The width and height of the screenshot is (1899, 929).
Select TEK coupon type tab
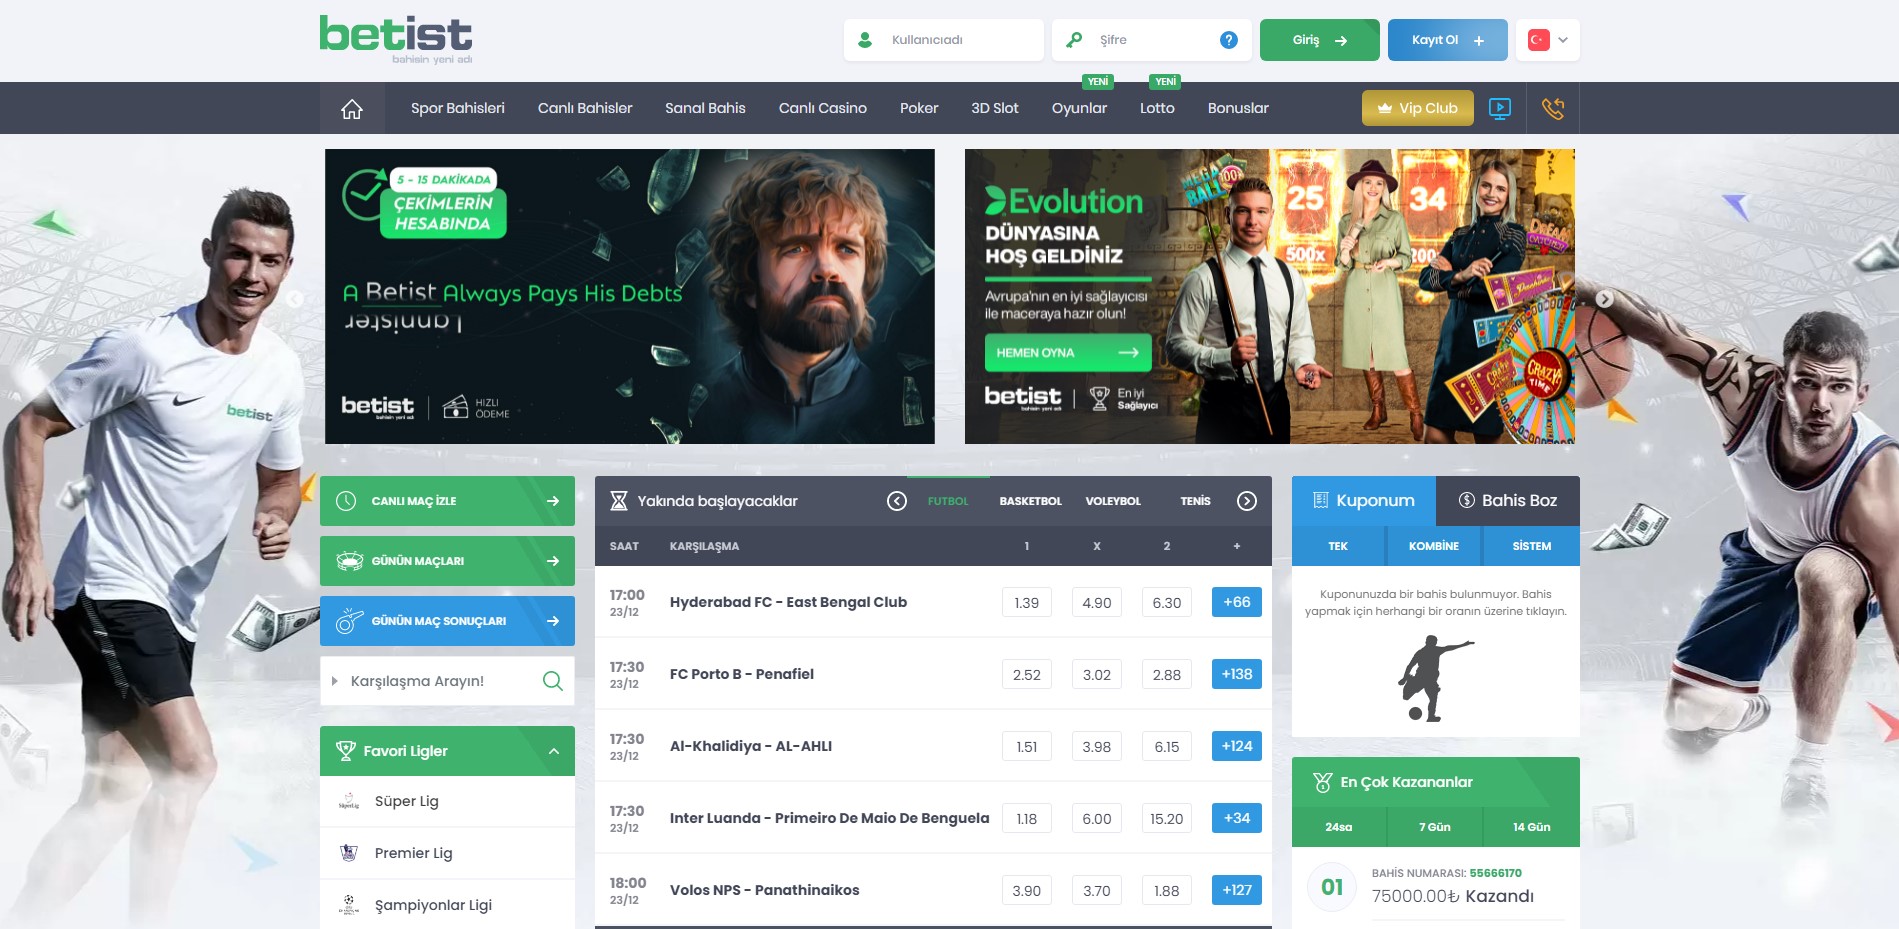[x=1338, y=546]
